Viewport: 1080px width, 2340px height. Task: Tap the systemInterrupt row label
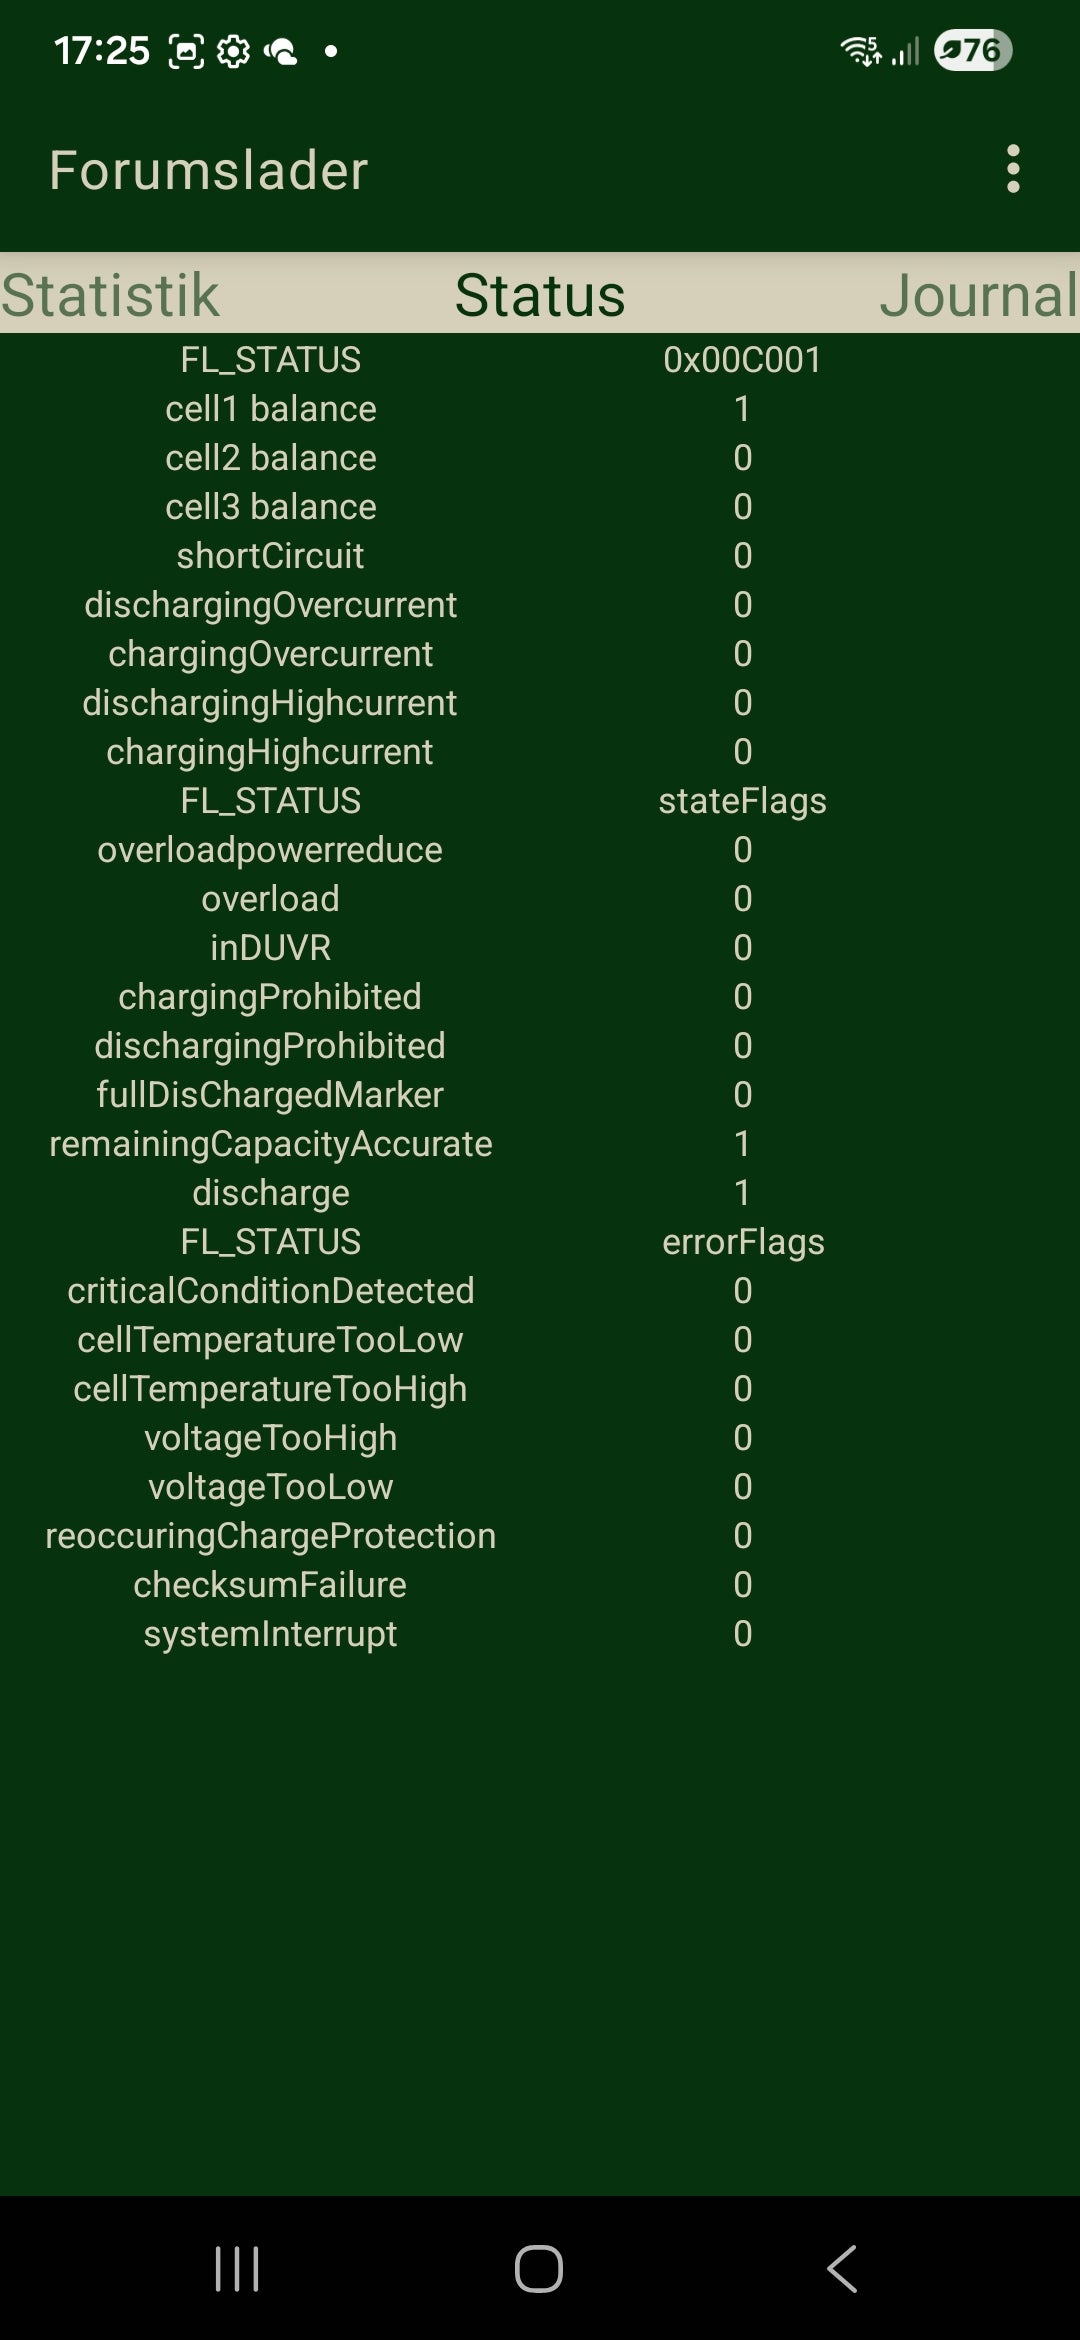270,1634
